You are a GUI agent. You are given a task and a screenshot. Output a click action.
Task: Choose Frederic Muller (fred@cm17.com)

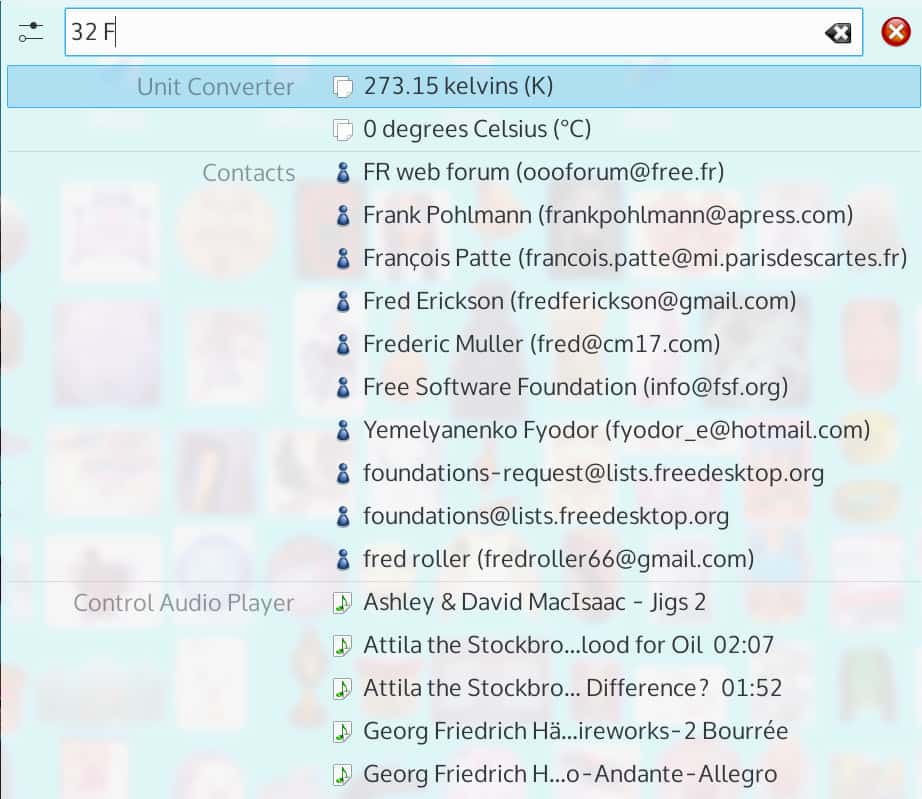click(x=463, y=344)
